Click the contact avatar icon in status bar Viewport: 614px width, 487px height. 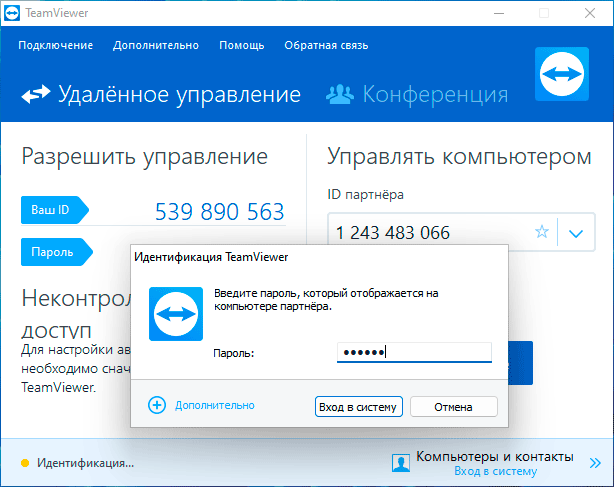[x=401, y=463]
